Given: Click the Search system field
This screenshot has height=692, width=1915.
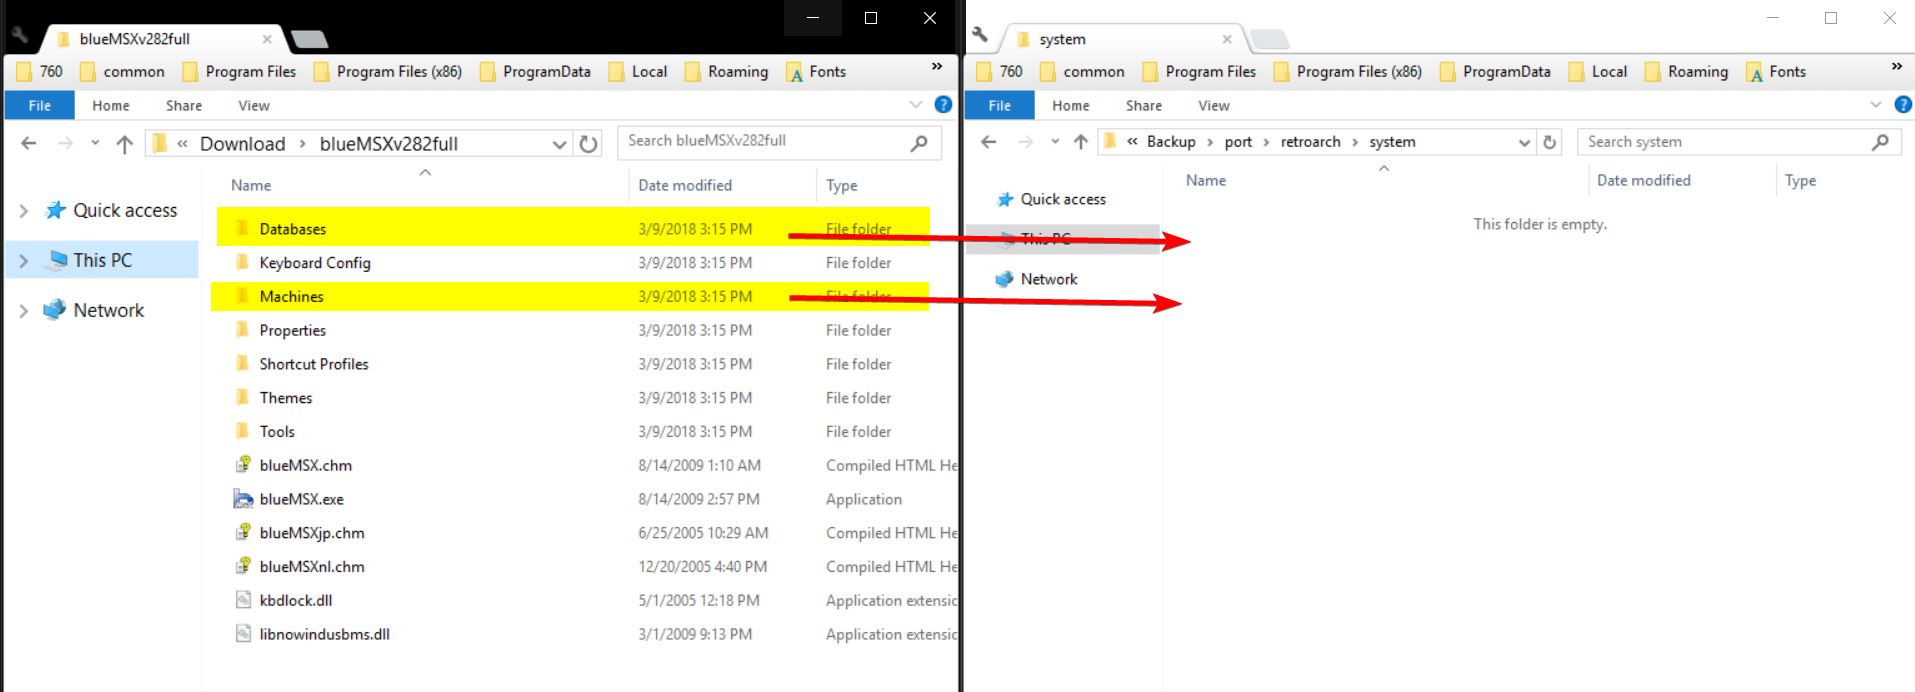Looking at the screenshot, I should click(1738, 142).
